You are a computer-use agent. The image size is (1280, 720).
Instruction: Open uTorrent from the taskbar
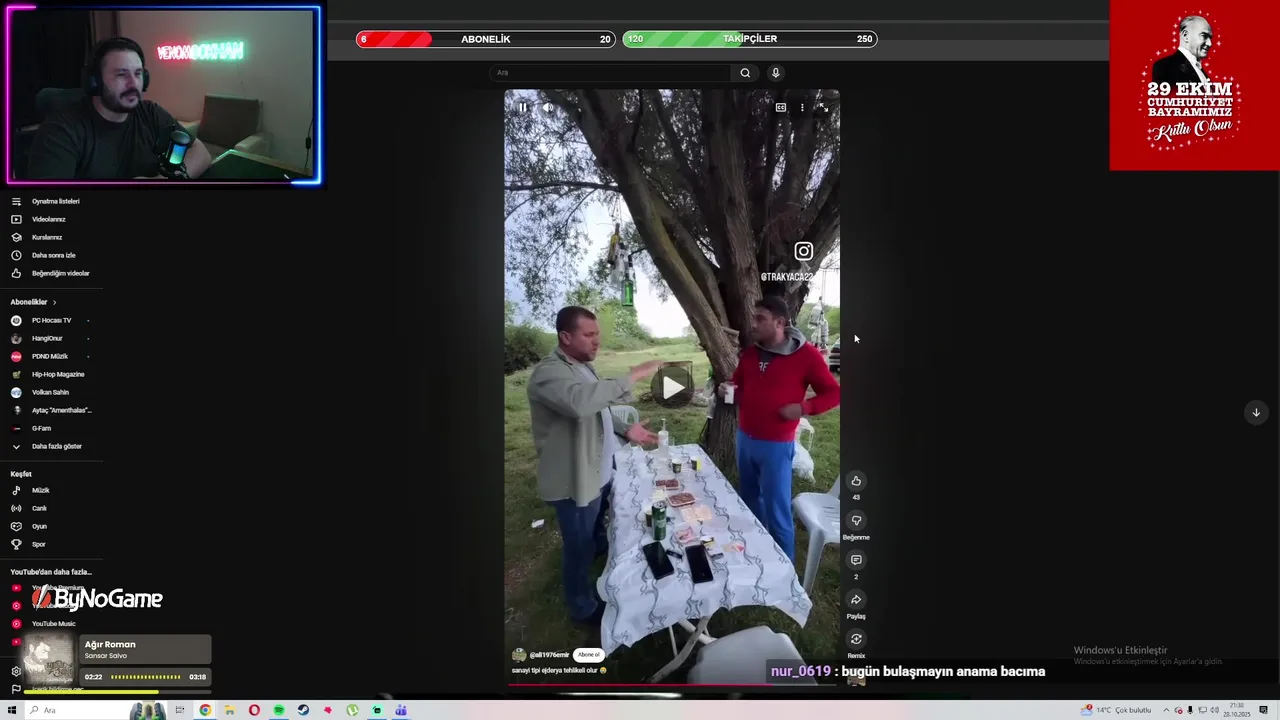tap(352, 710)
